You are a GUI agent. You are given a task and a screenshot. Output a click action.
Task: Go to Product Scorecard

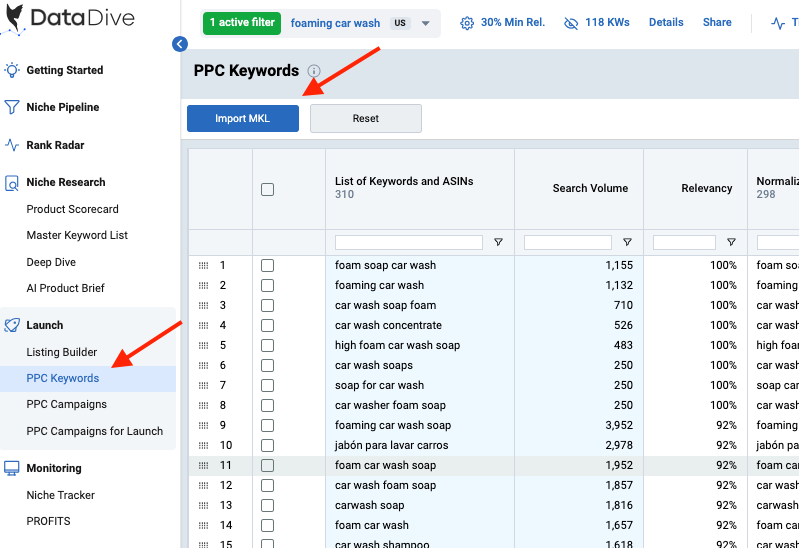coord(72,209)
